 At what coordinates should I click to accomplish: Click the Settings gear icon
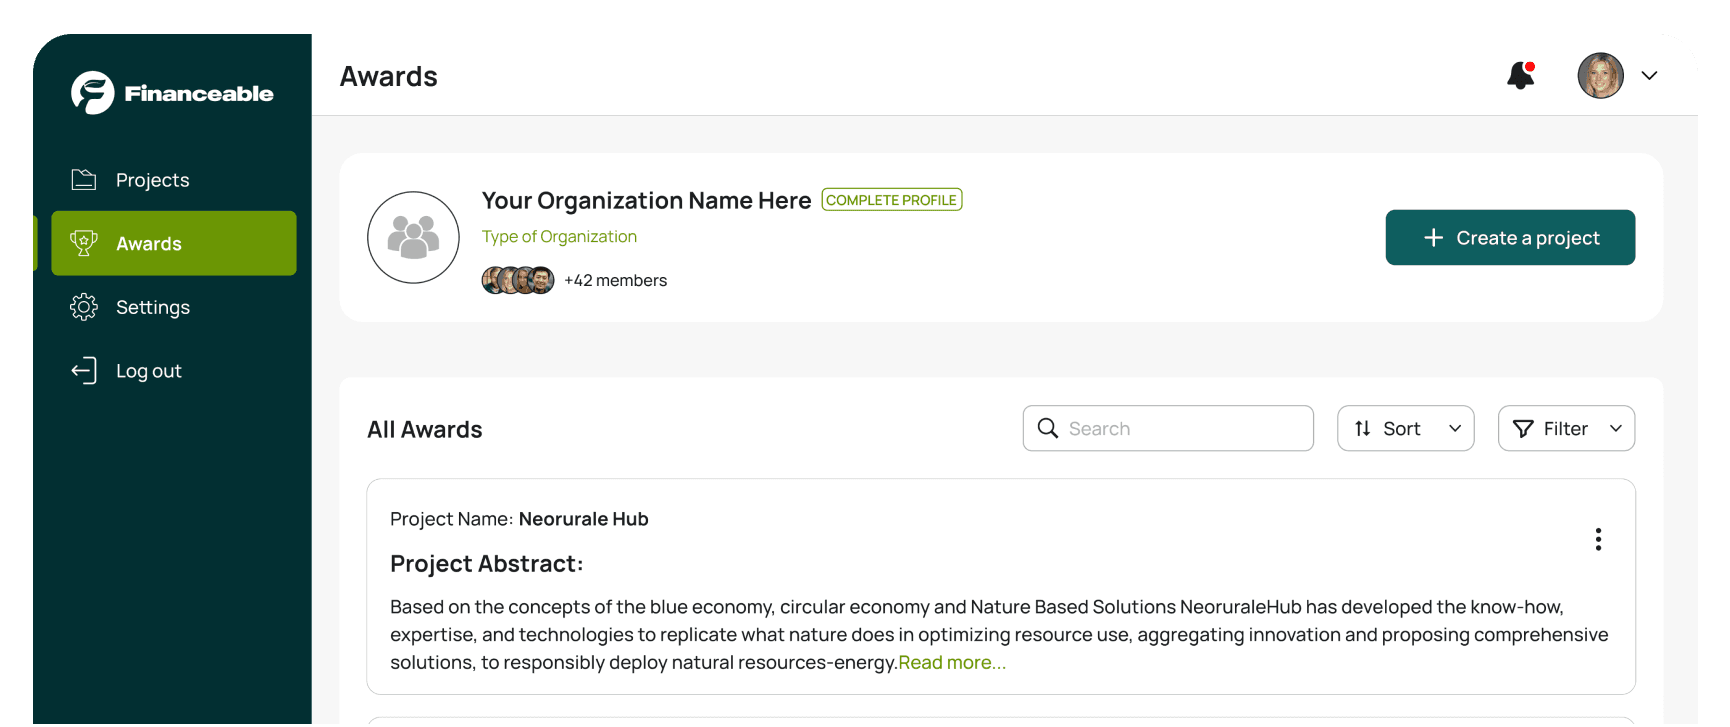click(x=84, y=307)
